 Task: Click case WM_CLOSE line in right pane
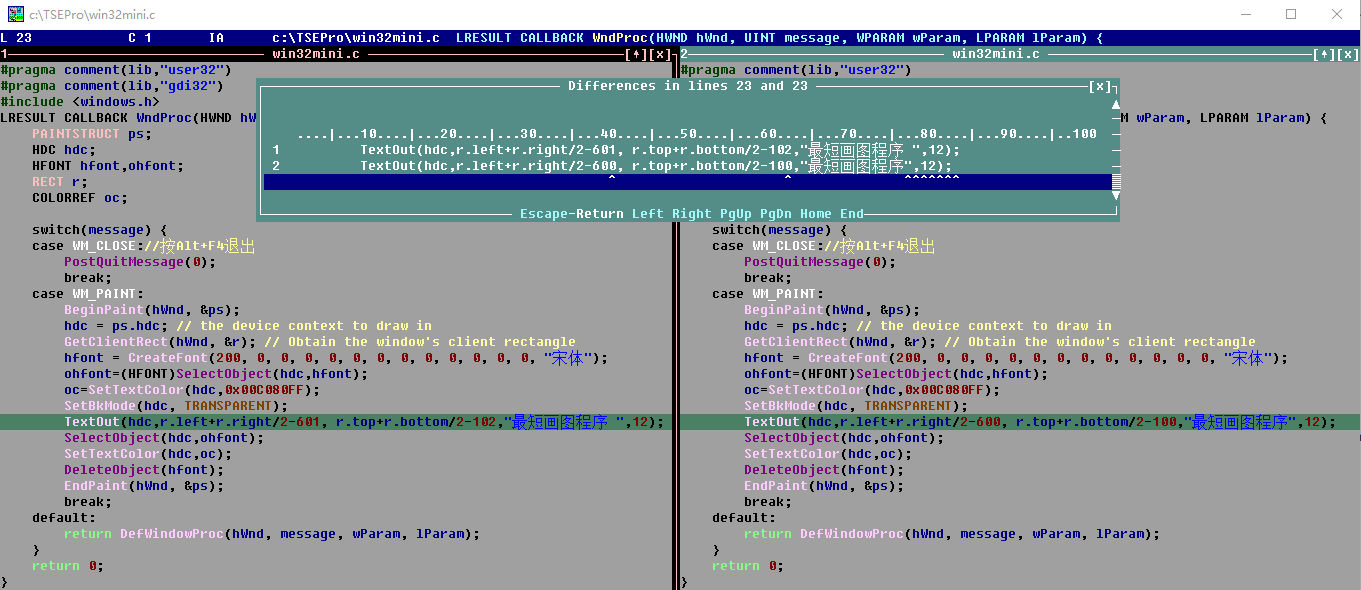pyautogui.click(x=824, y=246)
